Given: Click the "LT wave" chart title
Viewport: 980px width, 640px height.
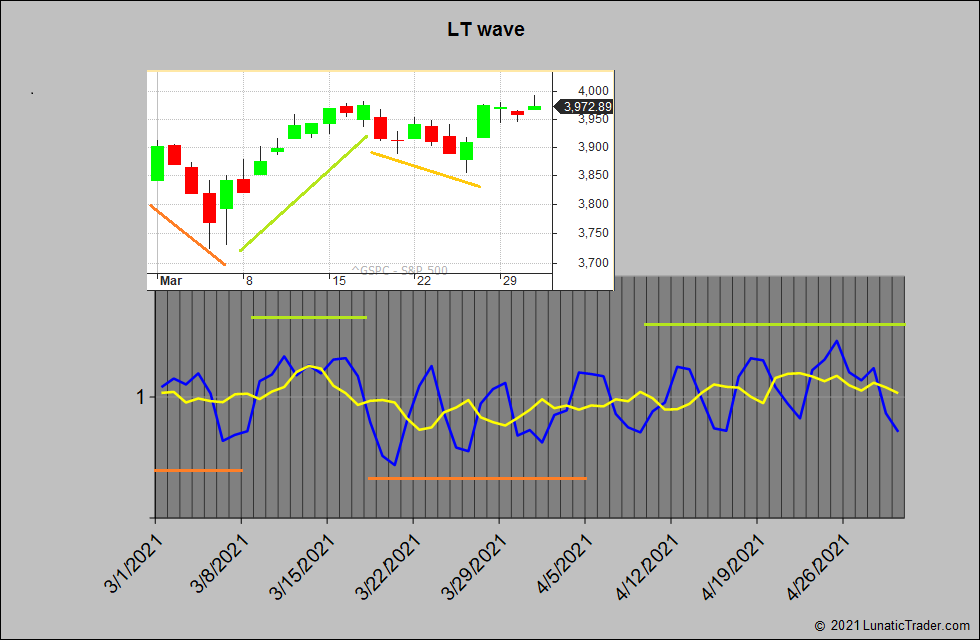Looking at the screenshot, I should (485, 29).
